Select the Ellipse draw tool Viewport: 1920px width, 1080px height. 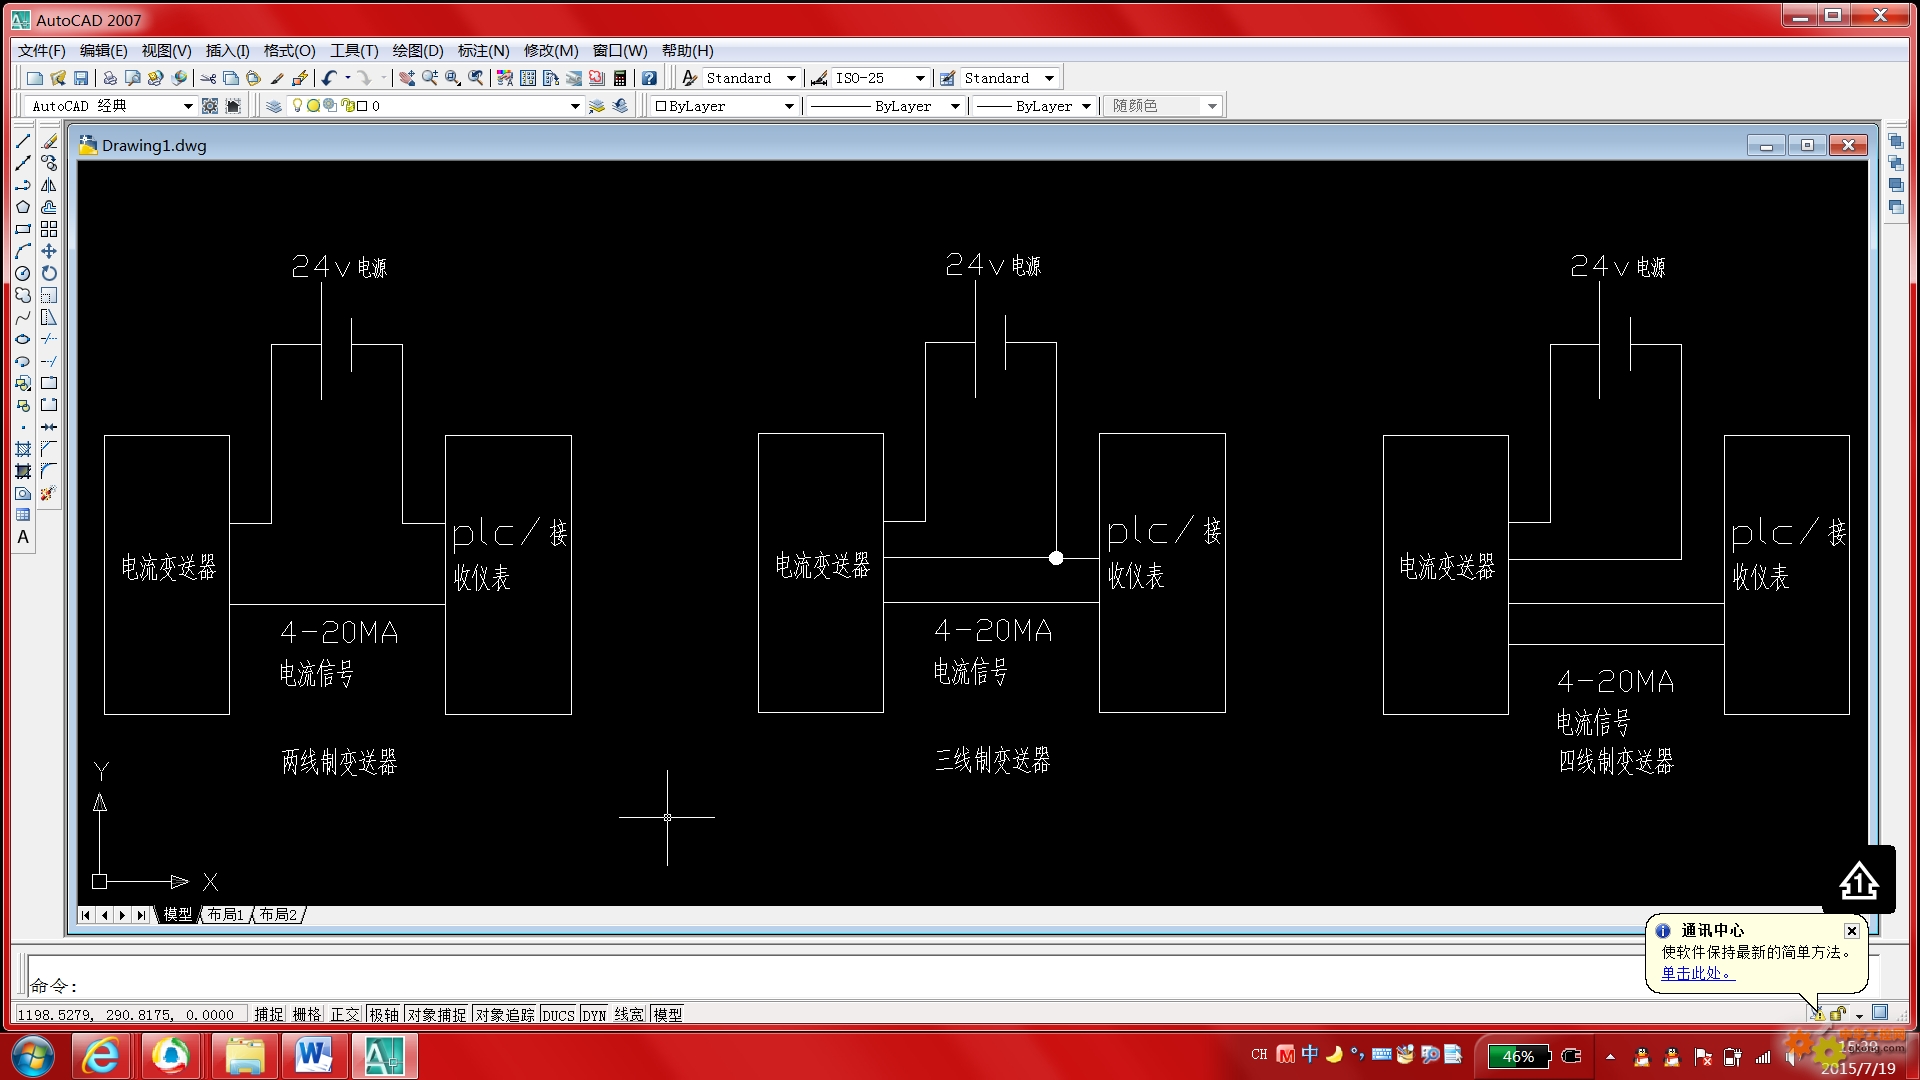coord(23,339)
